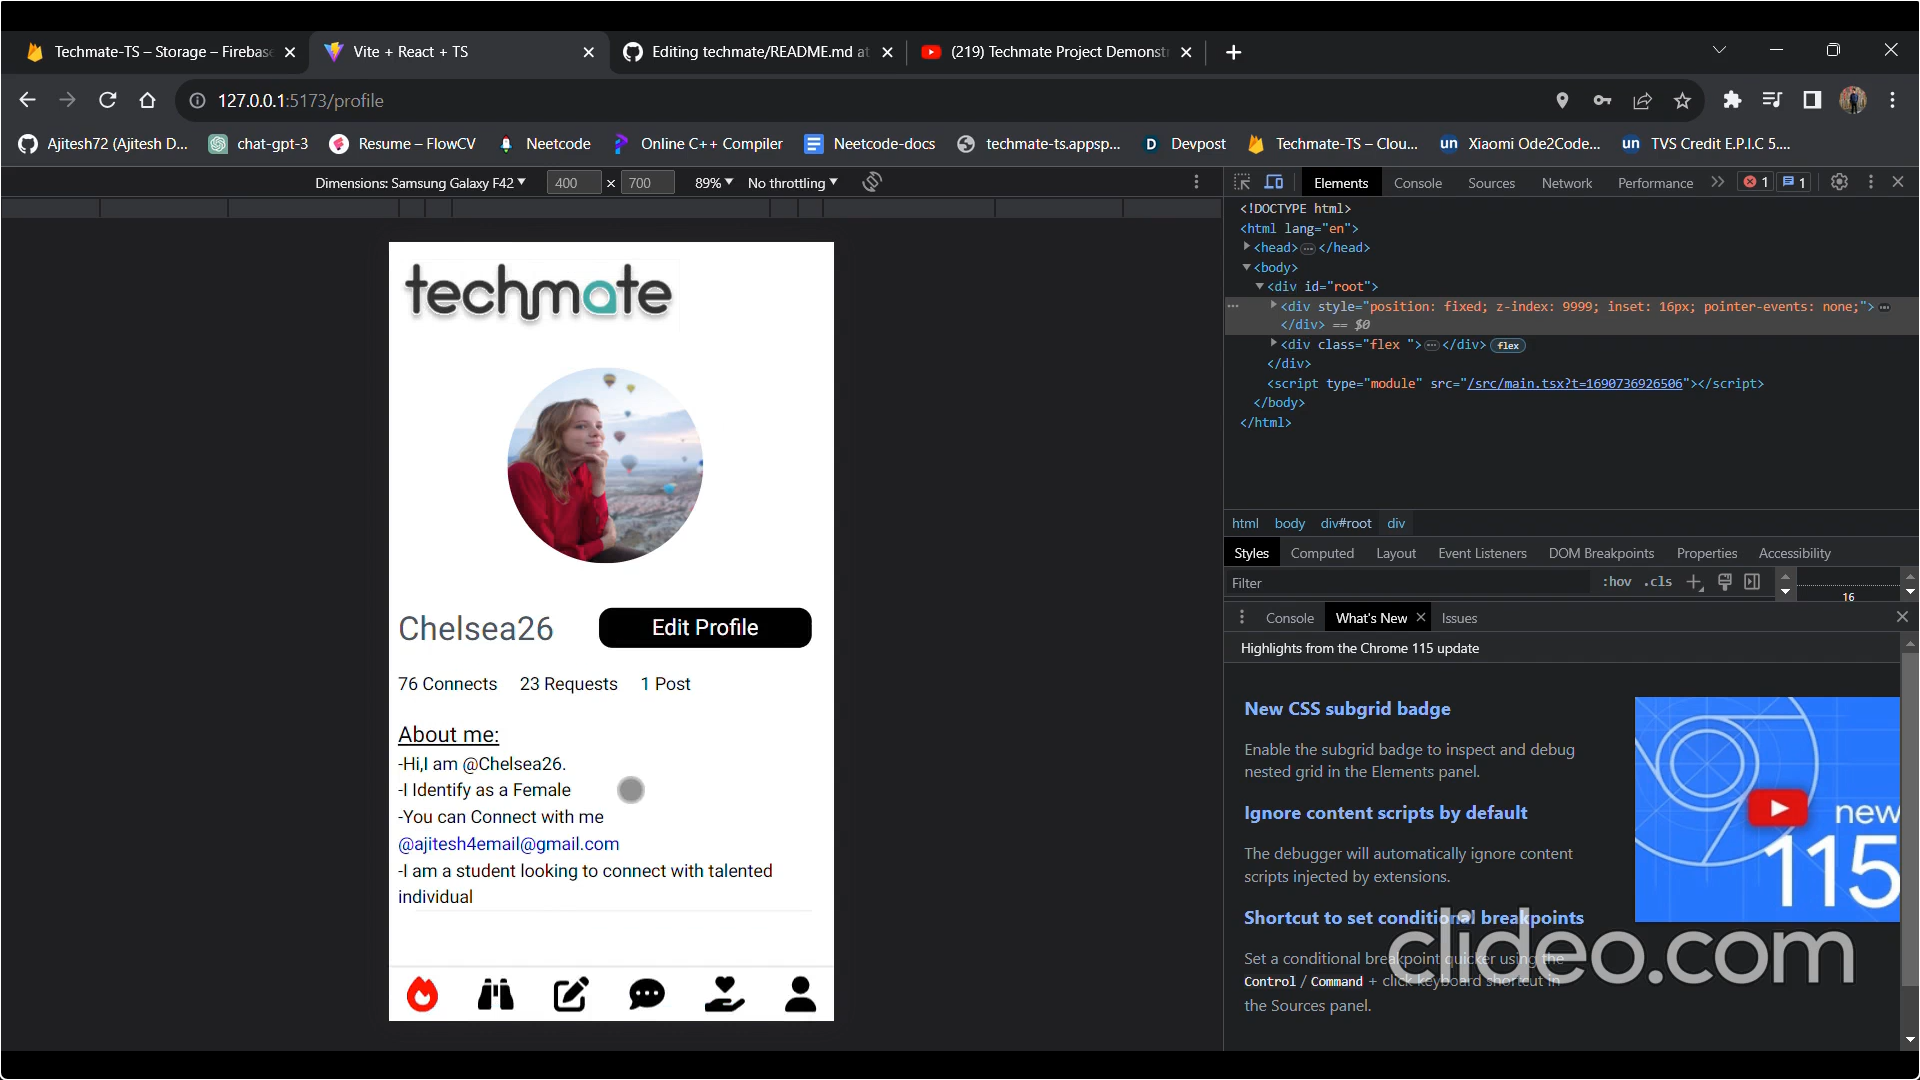Screen dimensions: 1920x1080
Task: Switch to the Network tab in DevTools
Action: (x=1566, y=183)
